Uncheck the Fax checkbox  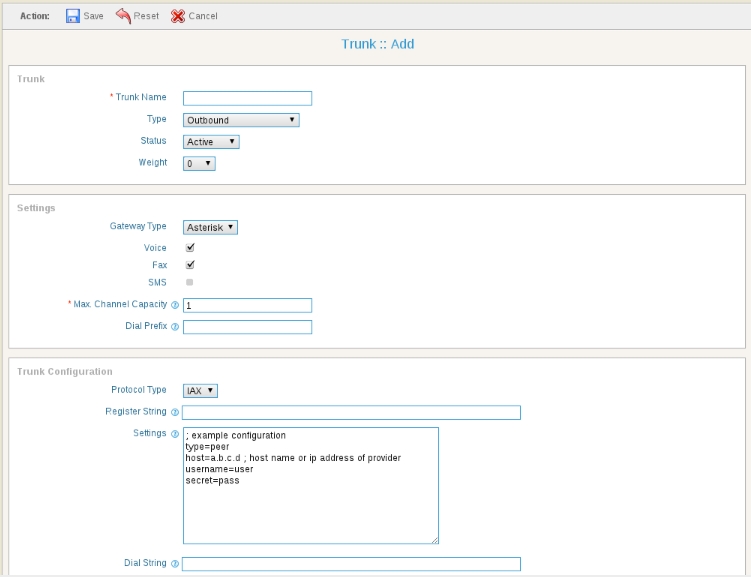pyautogui.click(x=190, y=264)
